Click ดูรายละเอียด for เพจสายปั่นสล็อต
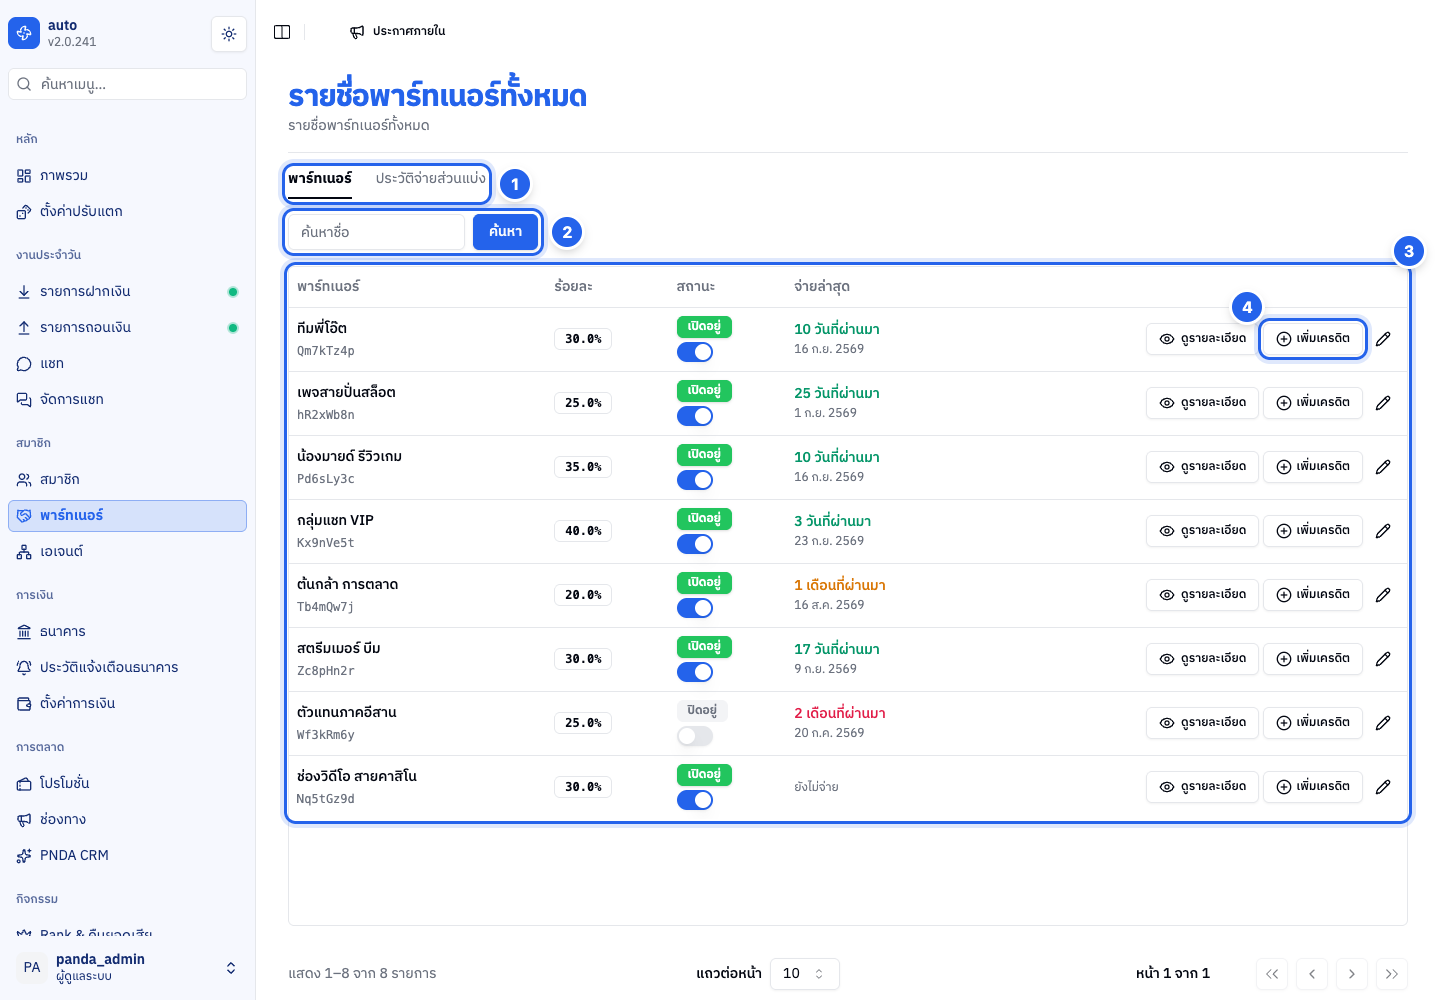Image resolution: width=1440 pixels, height=1000 pixels. (x=1203, y=403)
